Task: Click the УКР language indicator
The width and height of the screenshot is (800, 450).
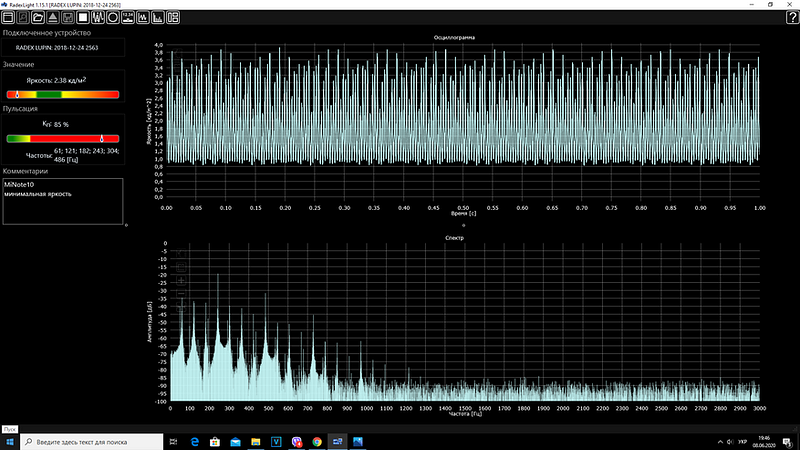Action: [x=740, y=441]
